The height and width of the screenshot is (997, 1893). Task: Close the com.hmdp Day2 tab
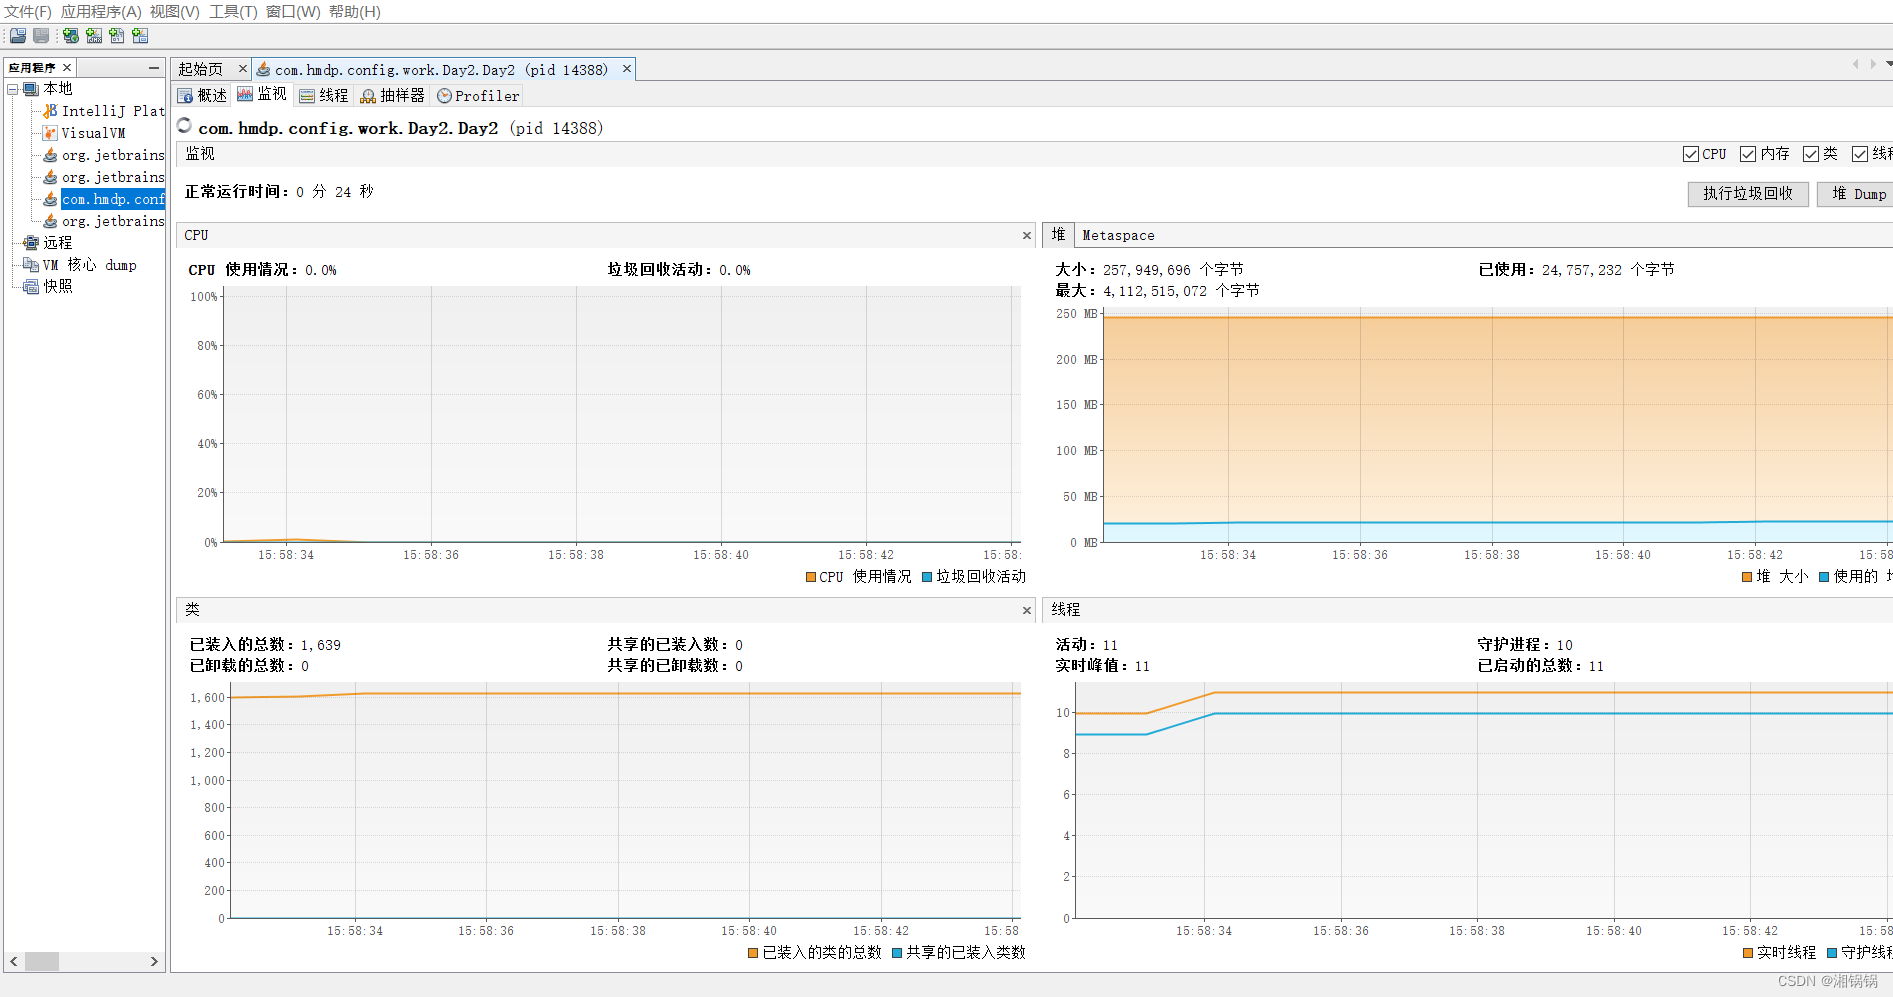(x=627, y=69)
